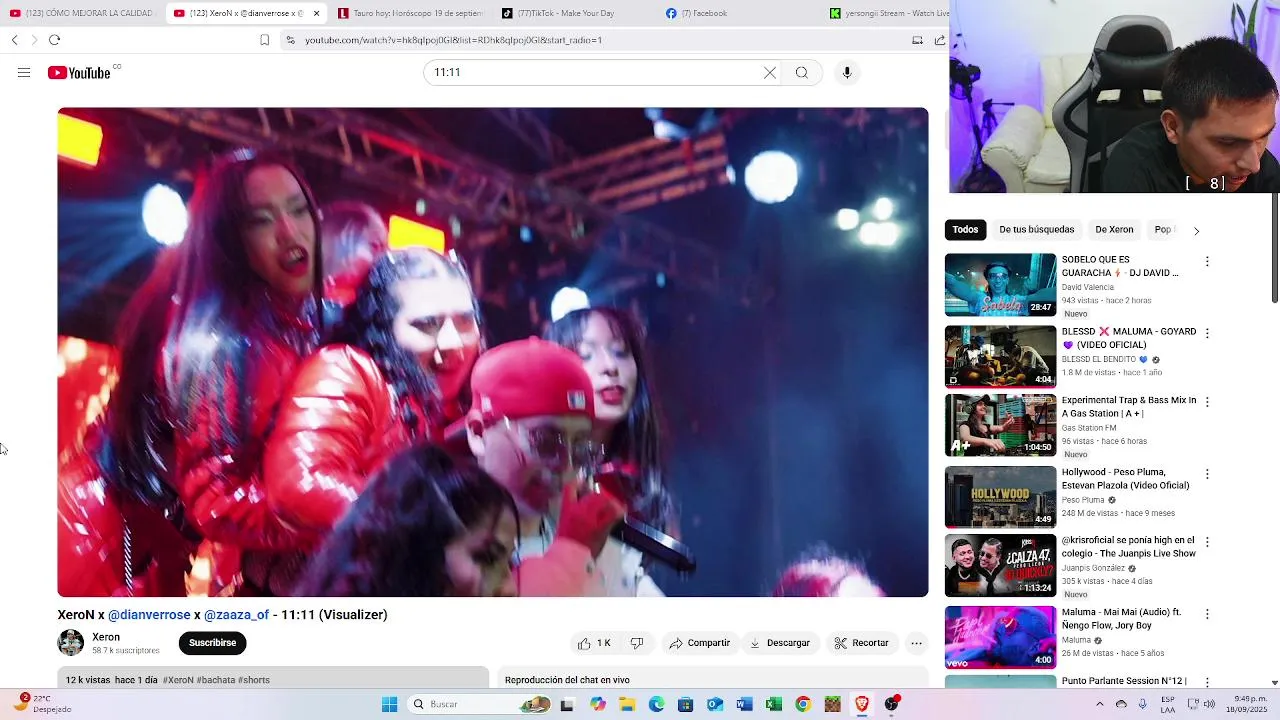Play Hollywood Peso Pluma thumbnail
The image size is (1280, 720).
[x=1000, y=497]
